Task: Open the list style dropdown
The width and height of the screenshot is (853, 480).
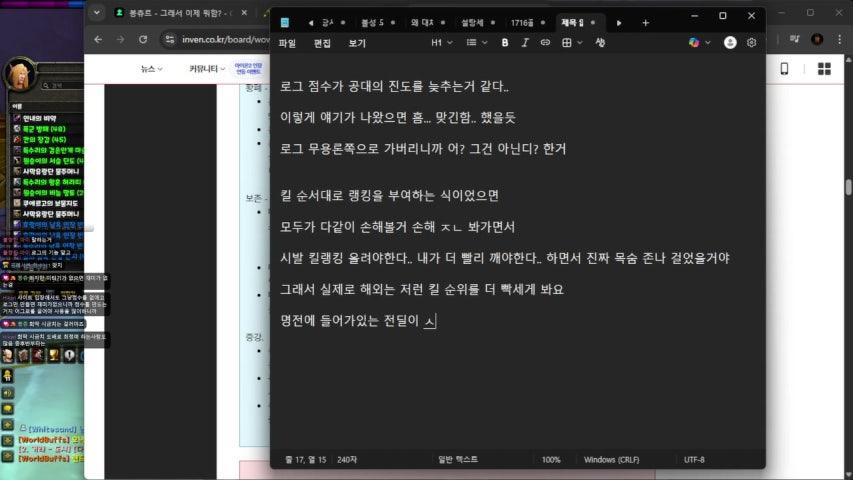Action: click(x=476, y=43)
